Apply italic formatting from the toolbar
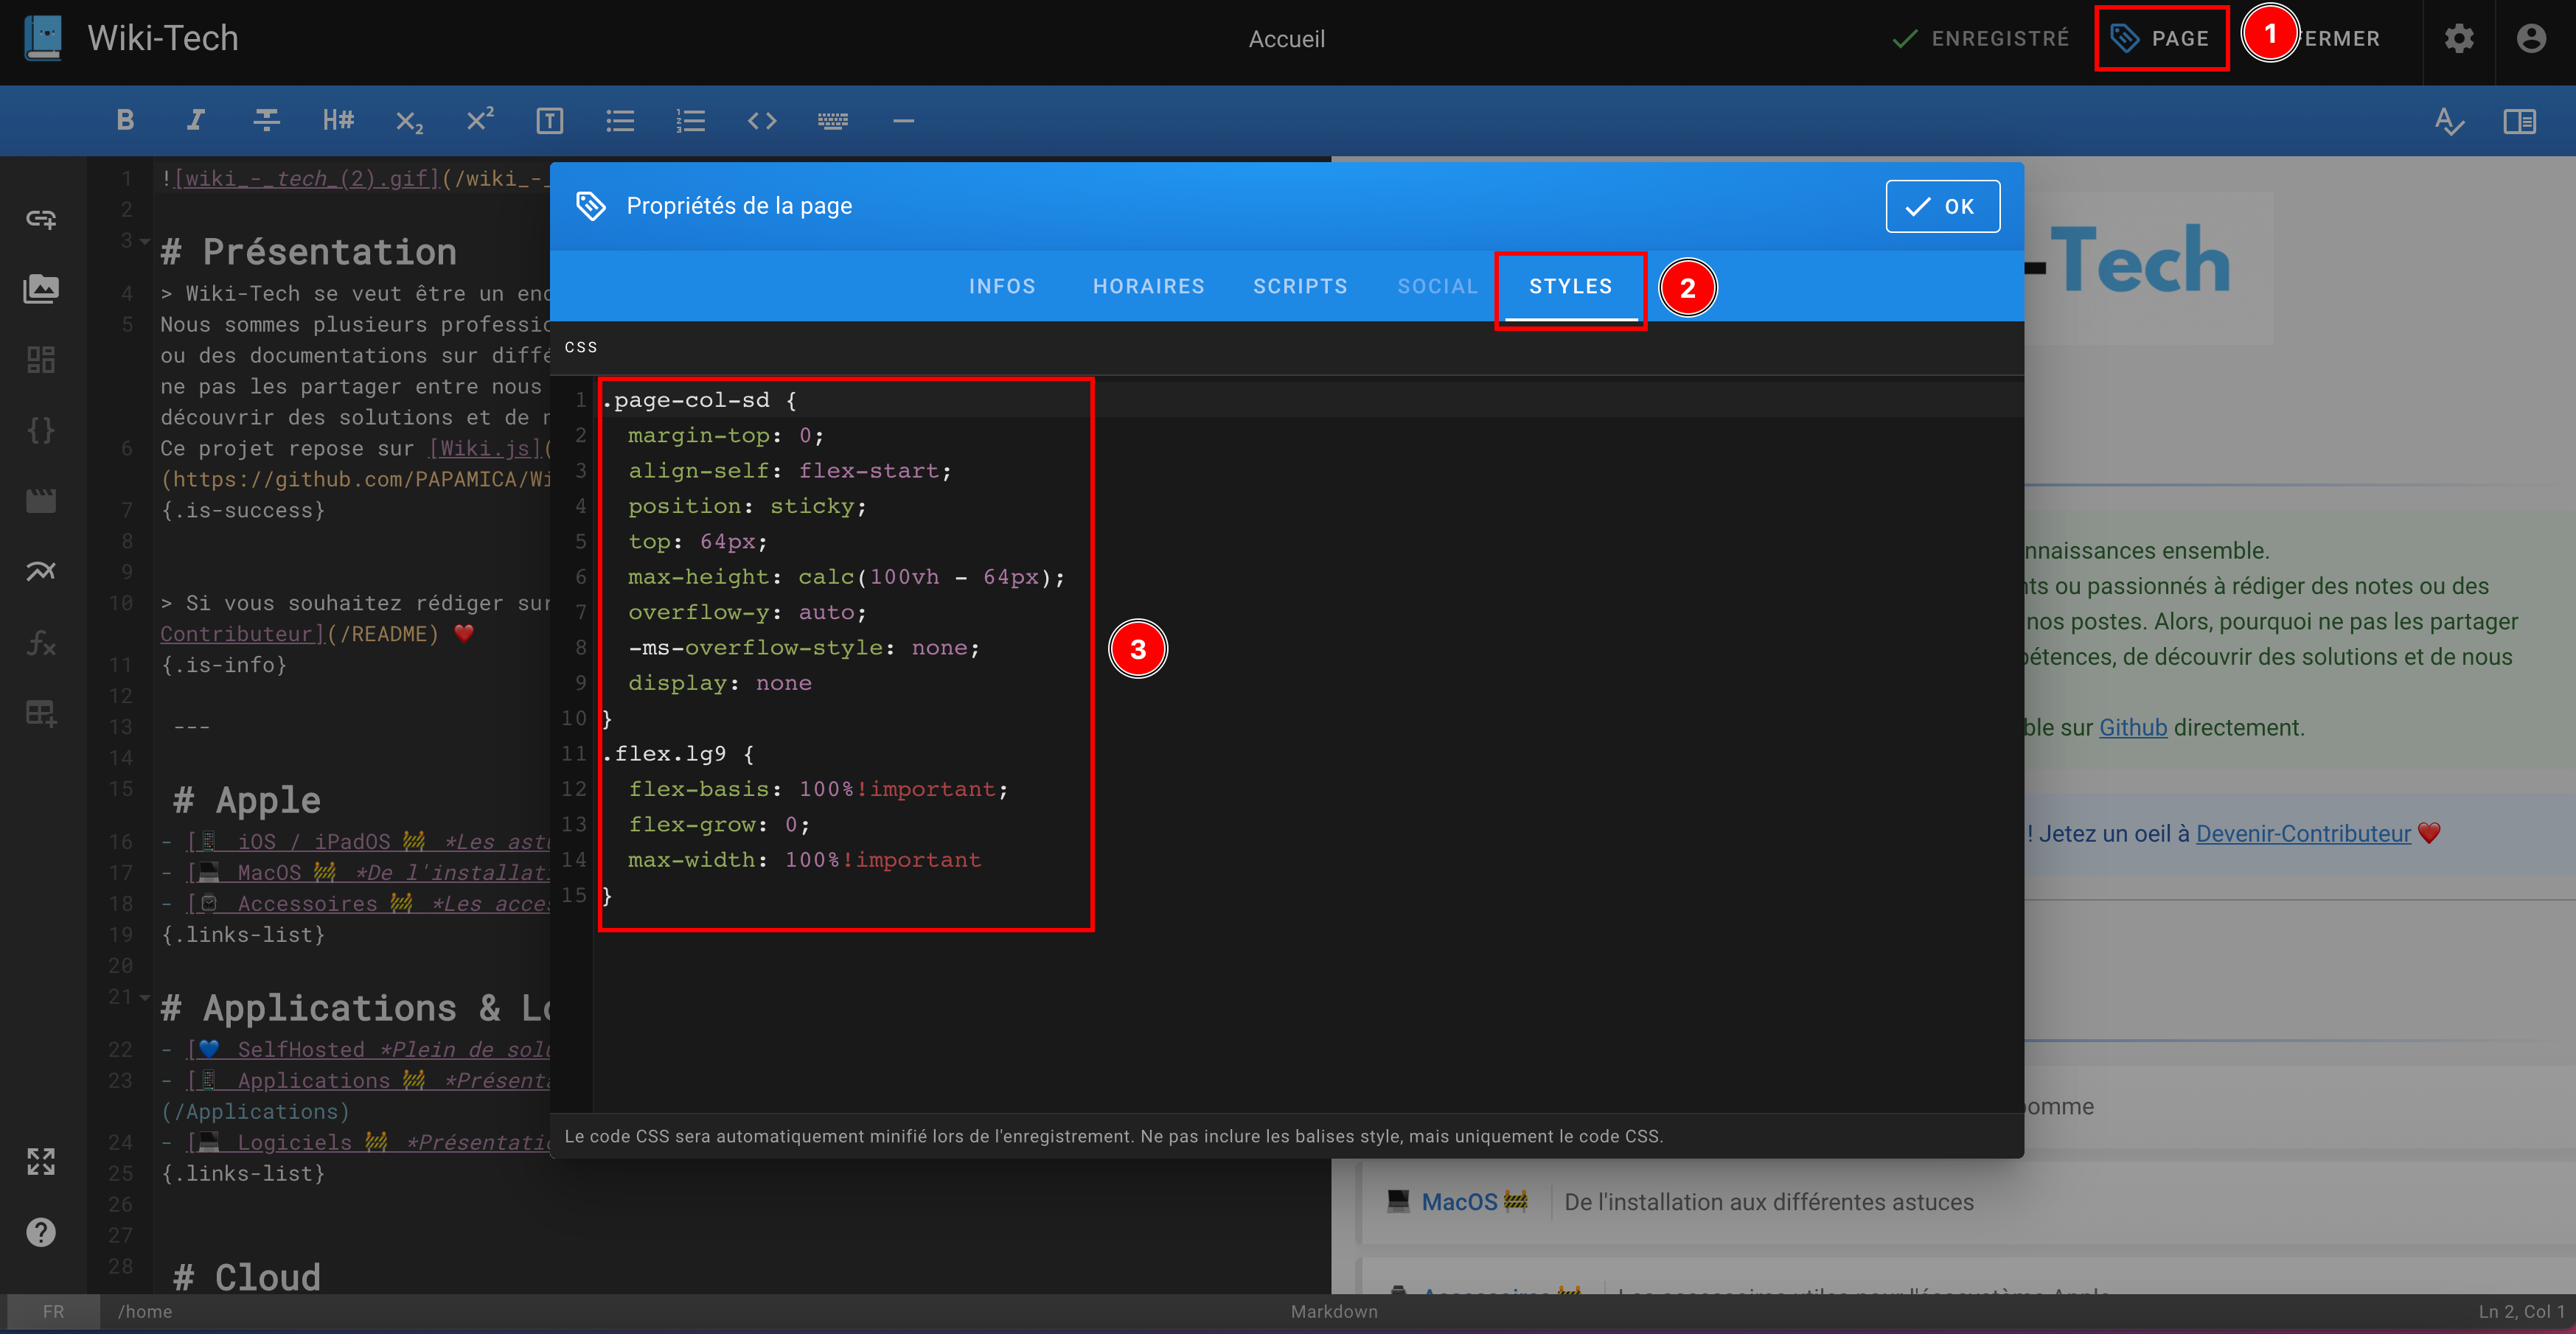Viewport: 2576px width, 1334px height. click(196, 121)
